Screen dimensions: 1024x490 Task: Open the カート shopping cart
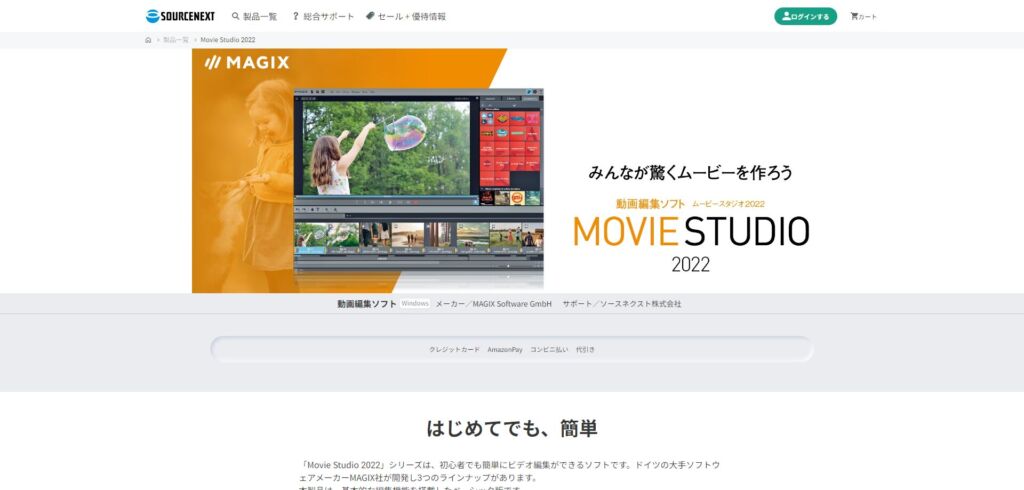[x=863, y=16]
